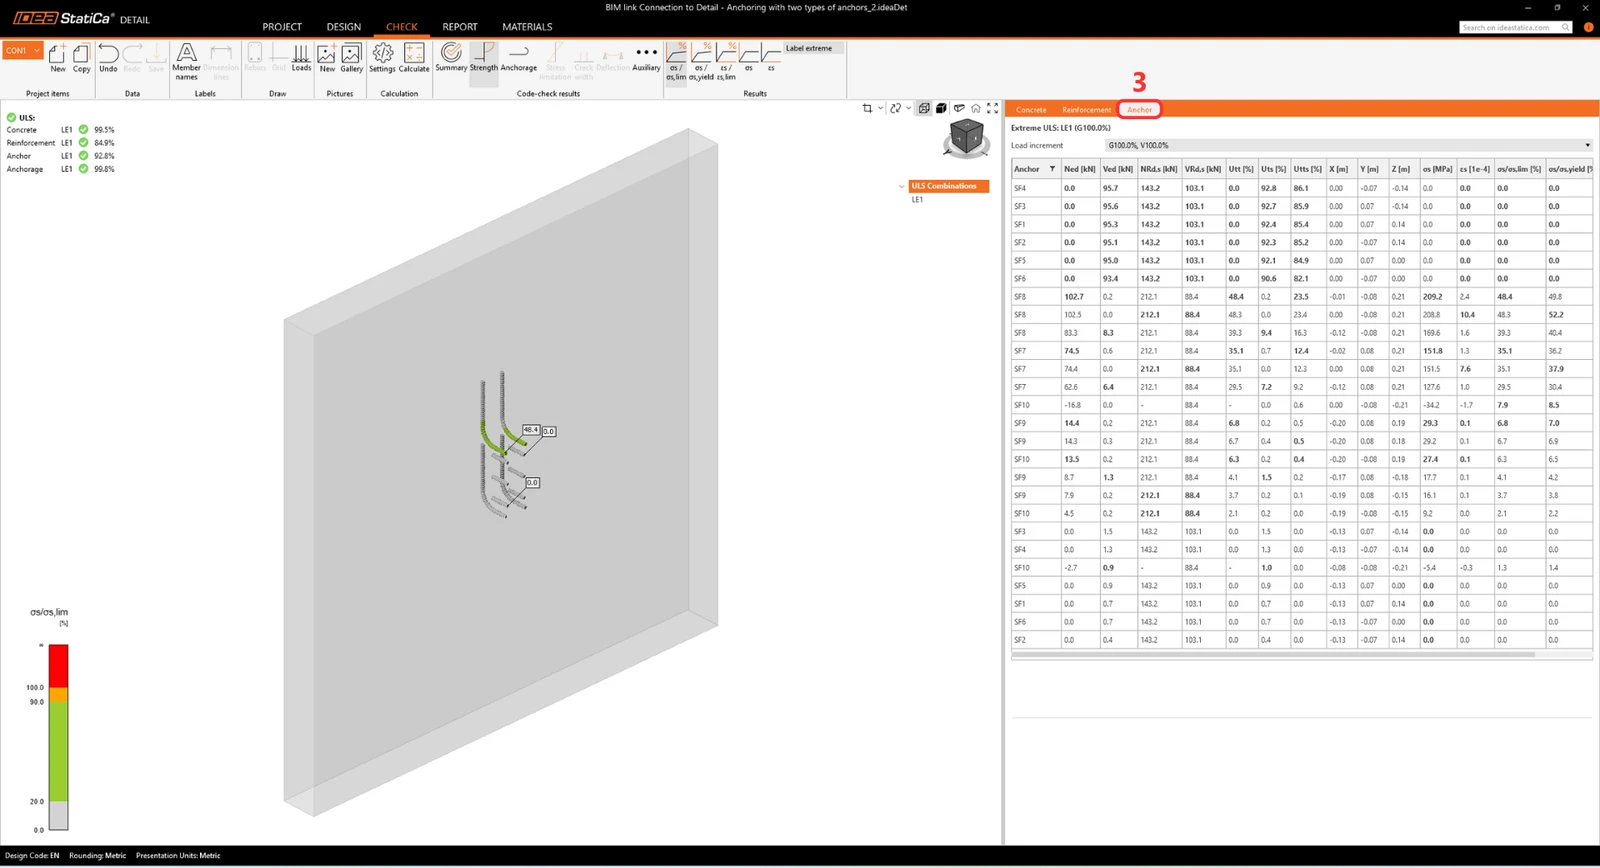Select the σs stress result icon

pos(749,57)
